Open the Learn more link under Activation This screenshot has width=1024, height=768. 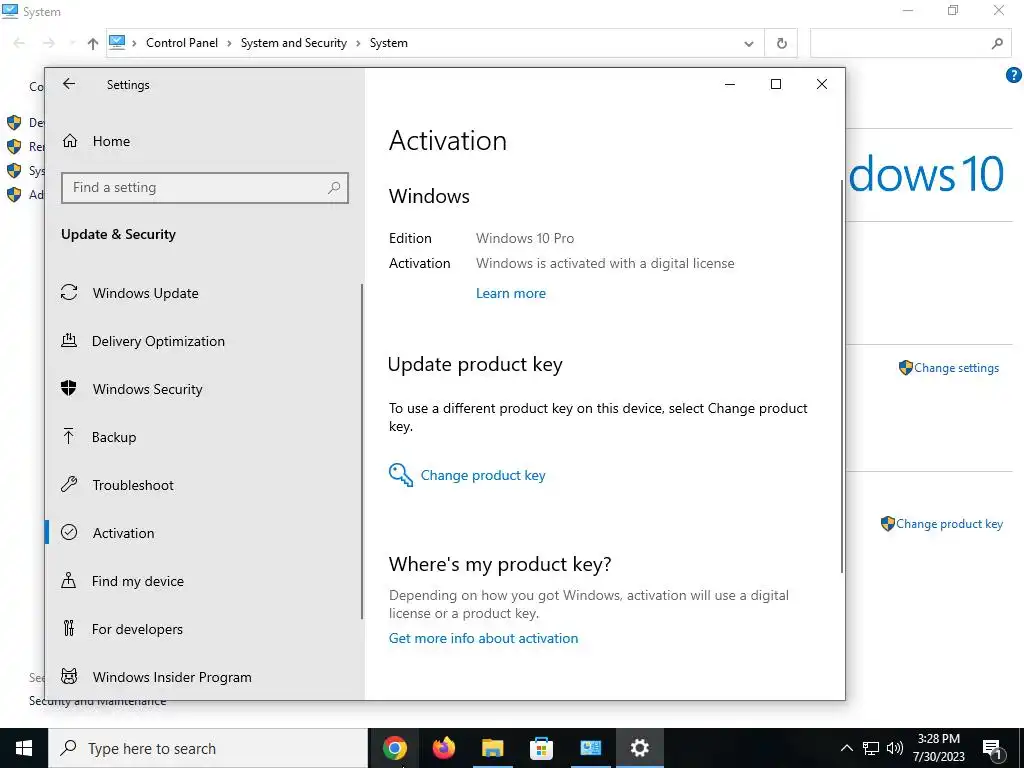(511, 293)
